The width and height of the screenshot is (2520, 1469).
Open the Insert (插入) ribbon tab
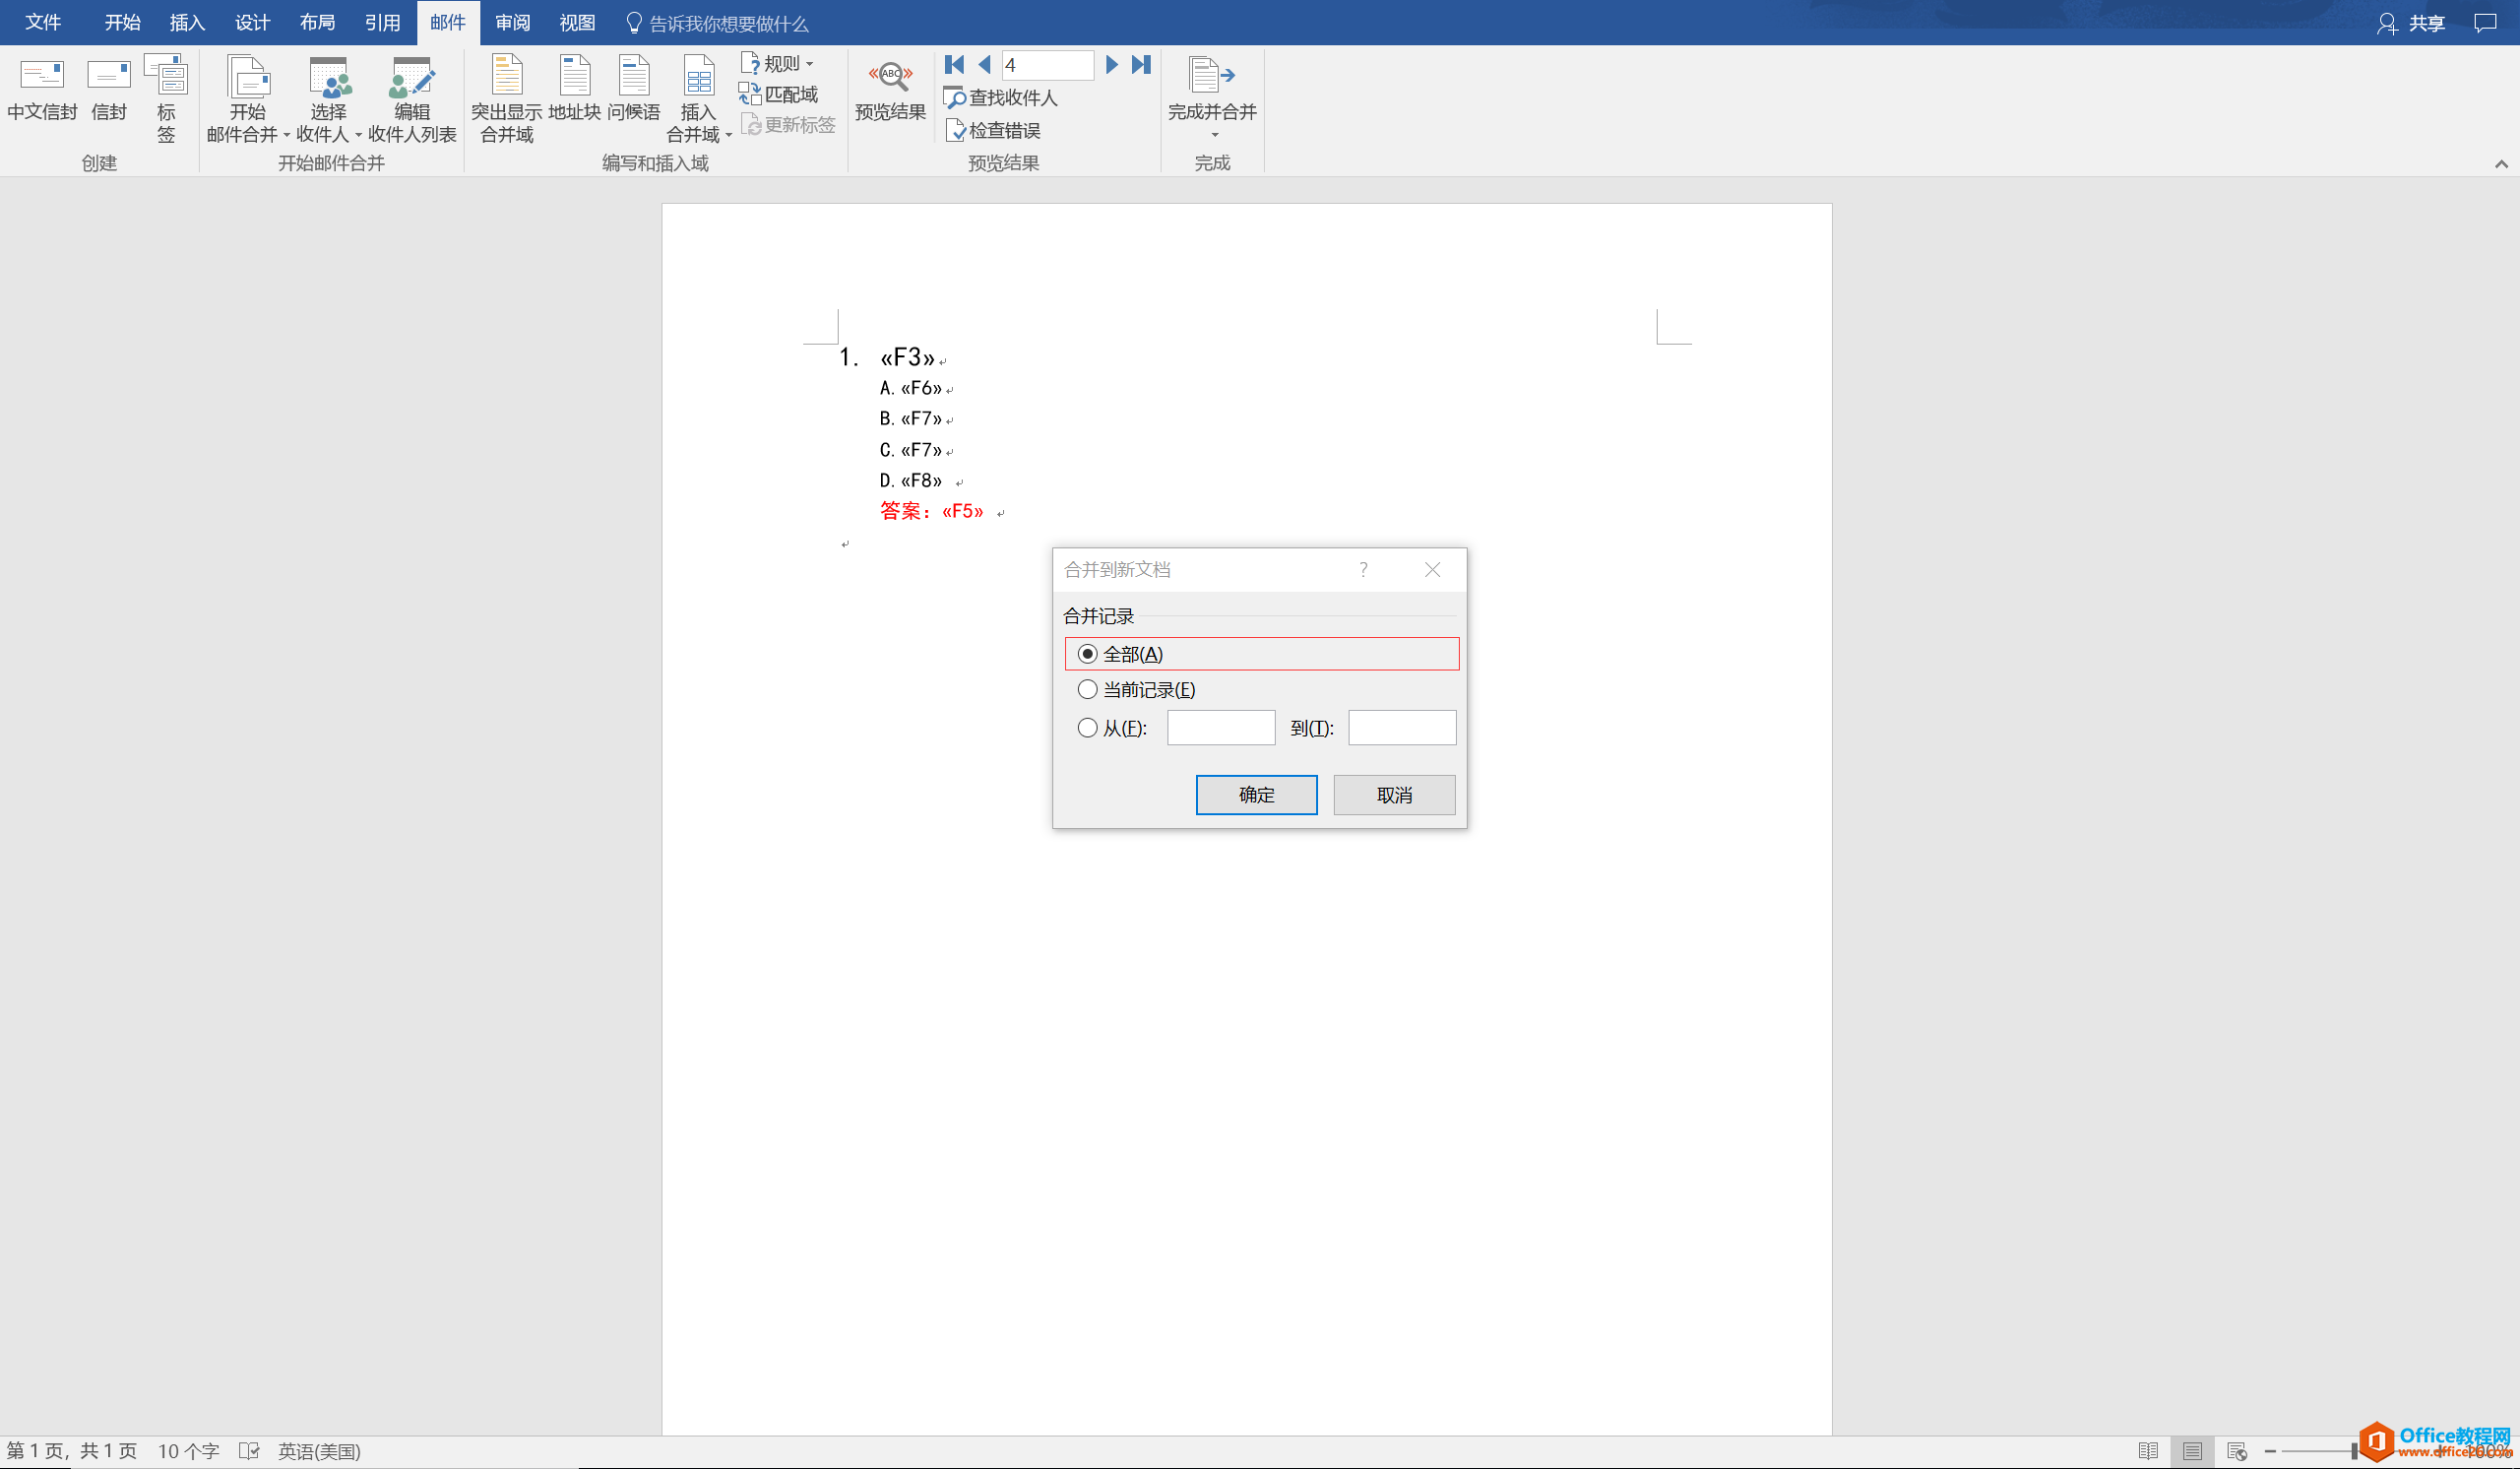click(x=187, y=22)
